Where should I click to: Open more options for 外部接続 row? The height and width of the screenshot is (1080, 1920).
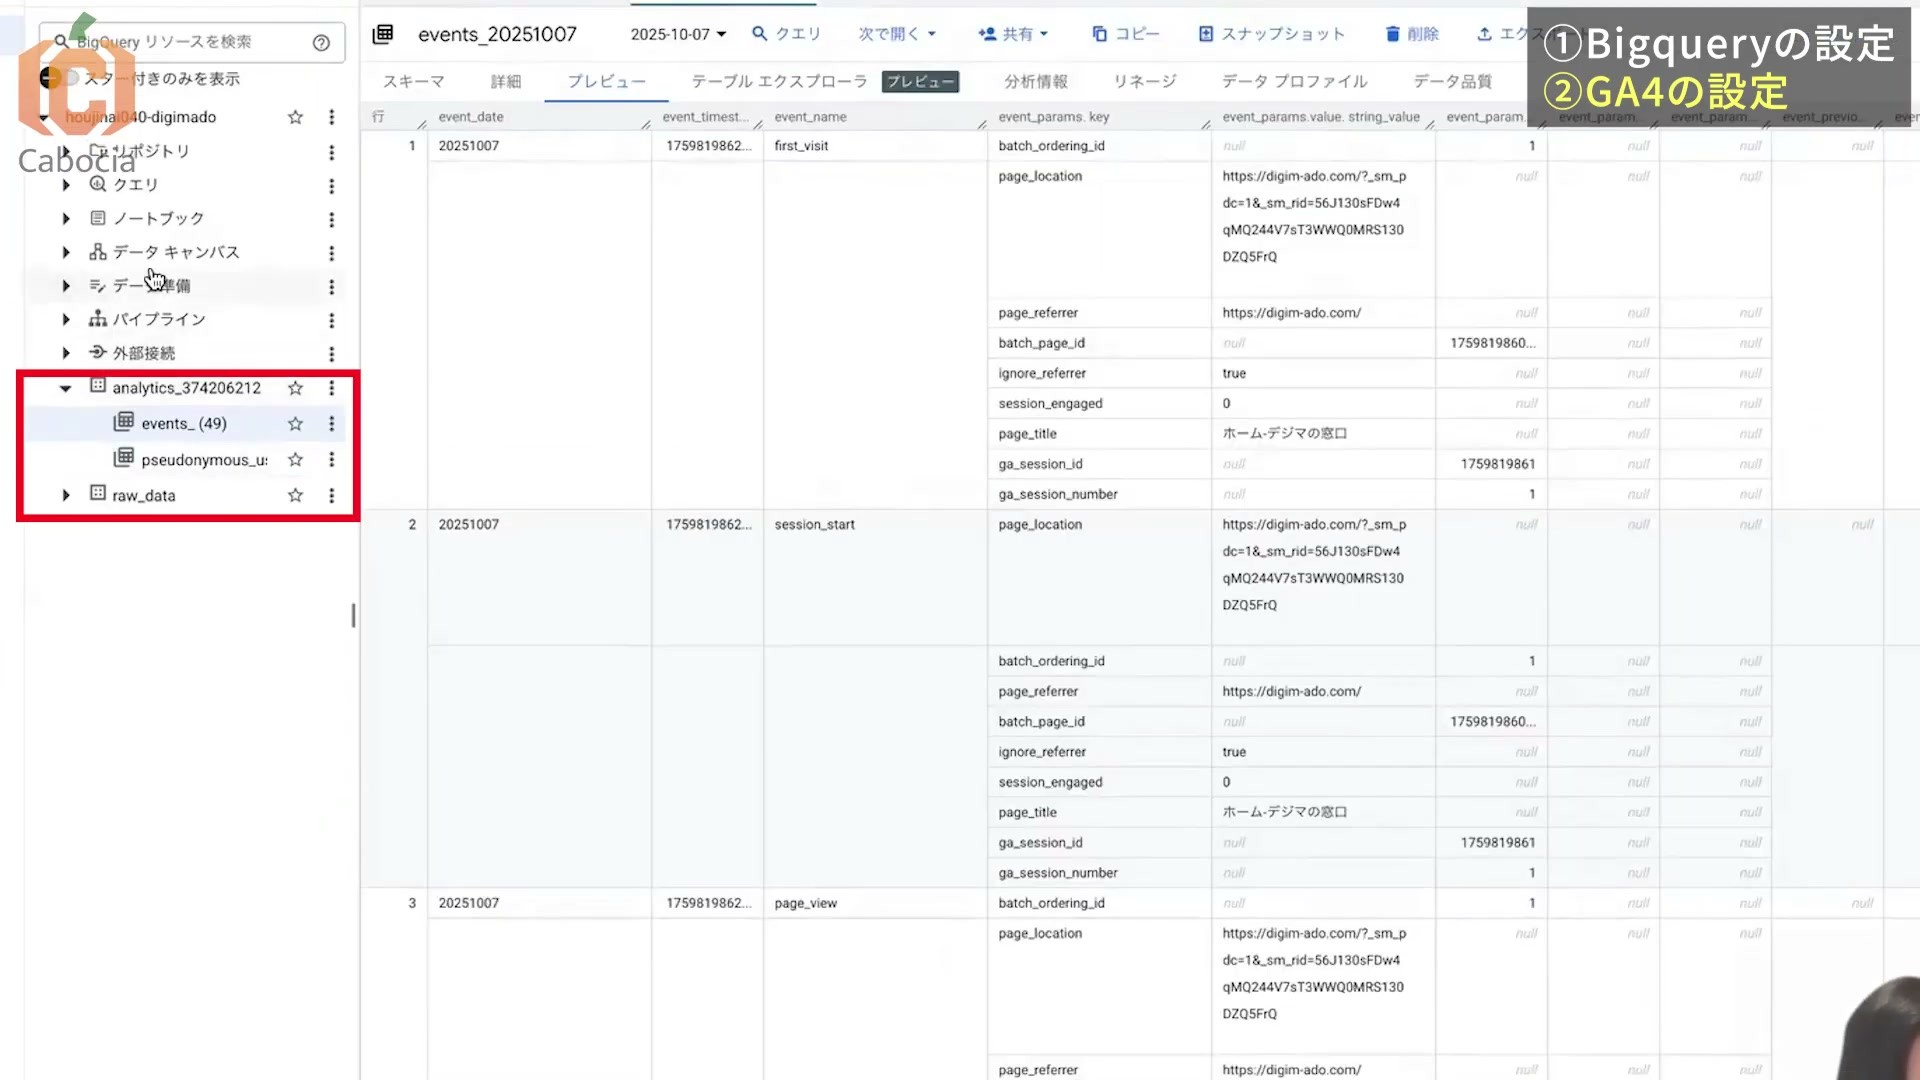(331, 354)
